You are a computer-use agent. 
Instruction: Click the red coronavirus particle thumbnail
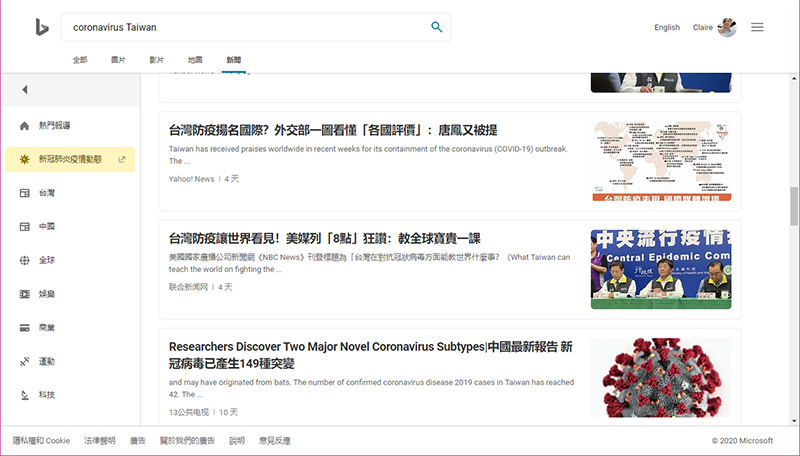point(660,378)
